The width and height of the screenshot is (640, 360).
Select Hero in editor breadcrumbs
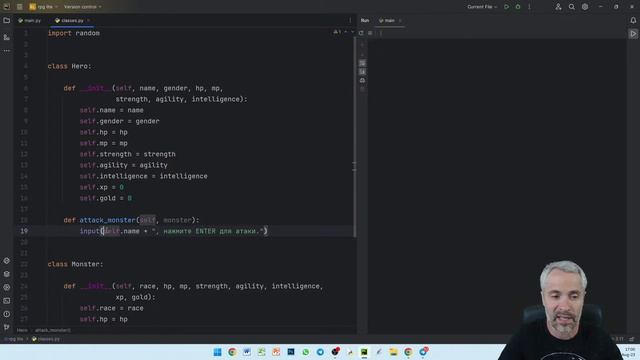pyautogui.click(x=22, y=330)
